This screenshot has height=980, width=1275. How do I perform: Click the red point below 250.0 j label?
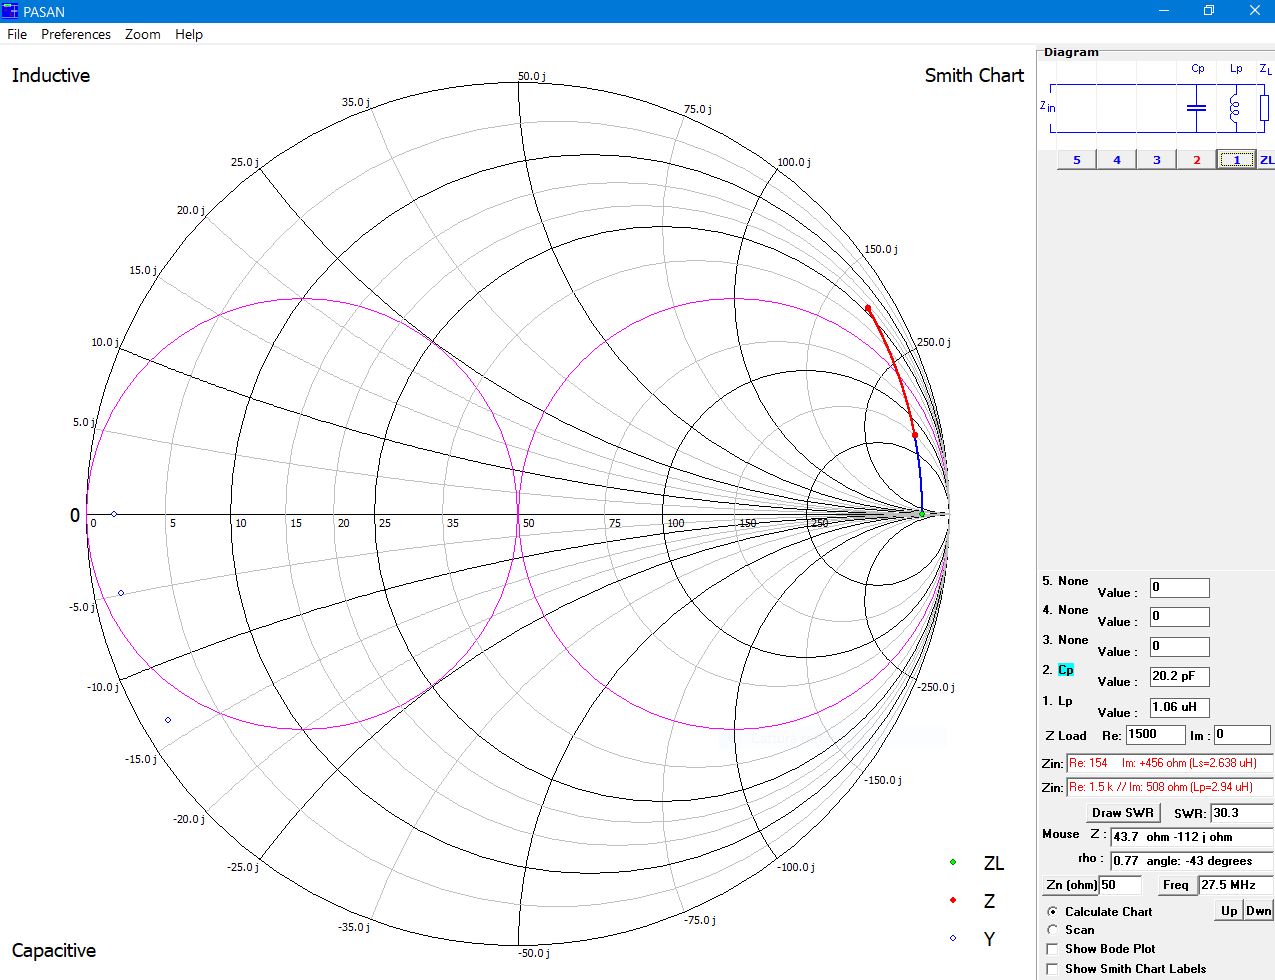point(915,435)
